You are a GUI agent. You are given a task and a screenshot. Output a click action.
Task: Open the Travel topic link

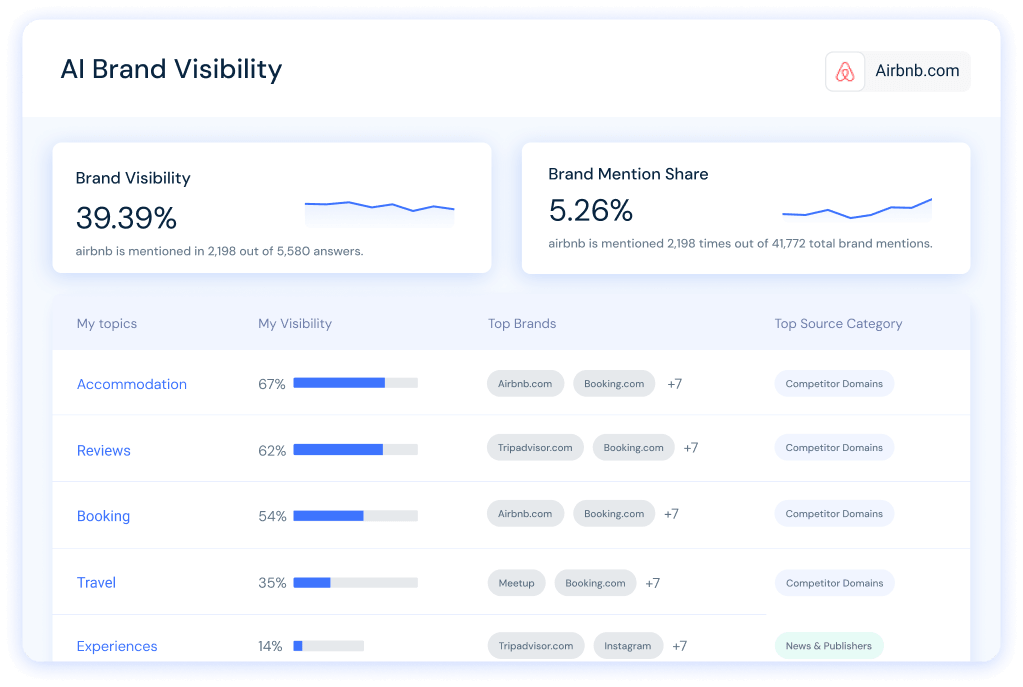(97, 583)
